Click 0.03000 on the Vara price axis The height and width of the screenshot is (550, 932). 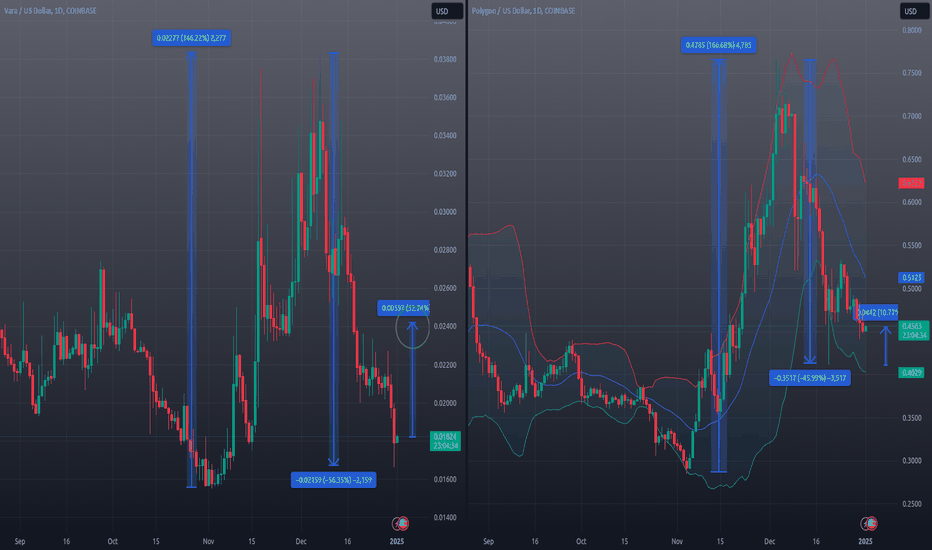(x=445, y=212)
